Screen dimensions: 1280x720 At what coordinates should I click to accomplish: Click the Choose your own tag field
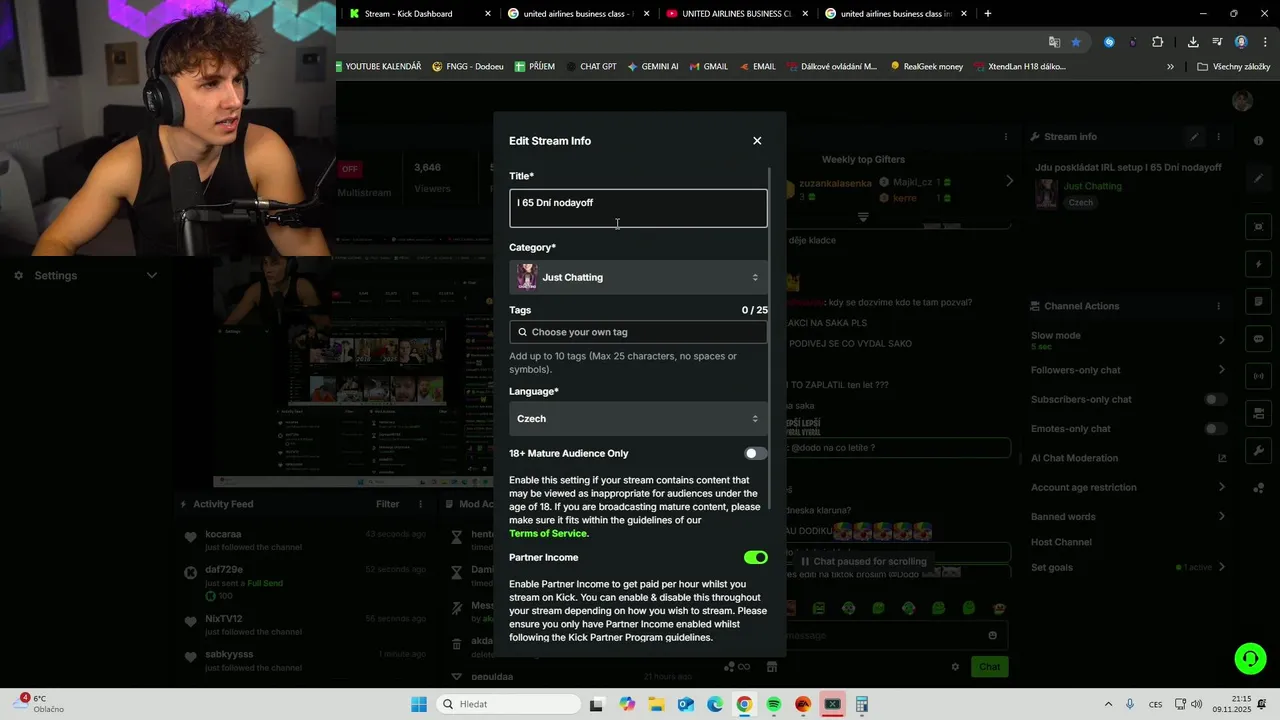click(x=638, y=332)
